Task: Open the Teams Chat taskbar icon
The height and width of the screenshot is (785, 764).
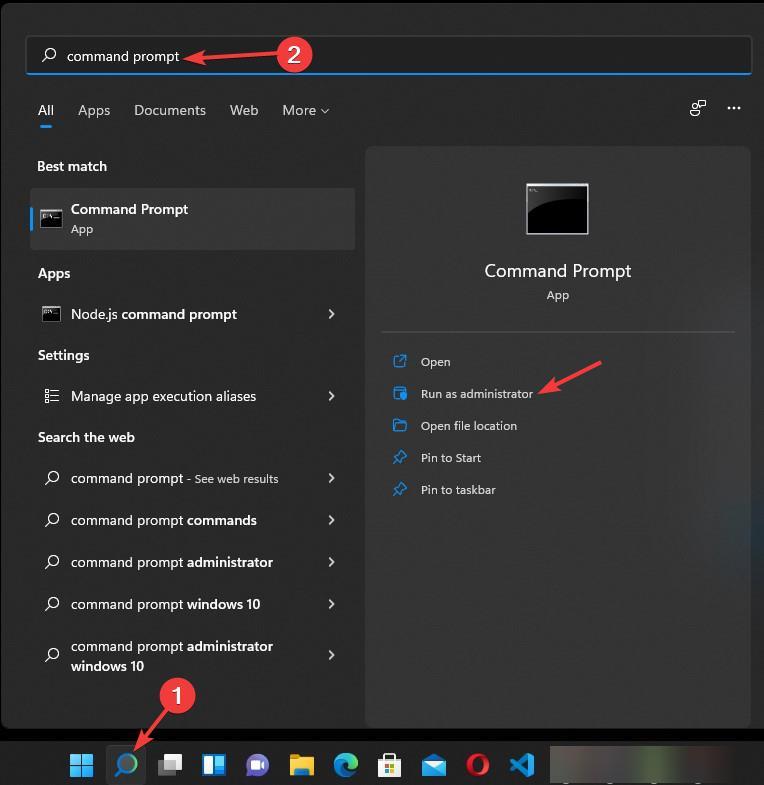Action: point(257,764)
